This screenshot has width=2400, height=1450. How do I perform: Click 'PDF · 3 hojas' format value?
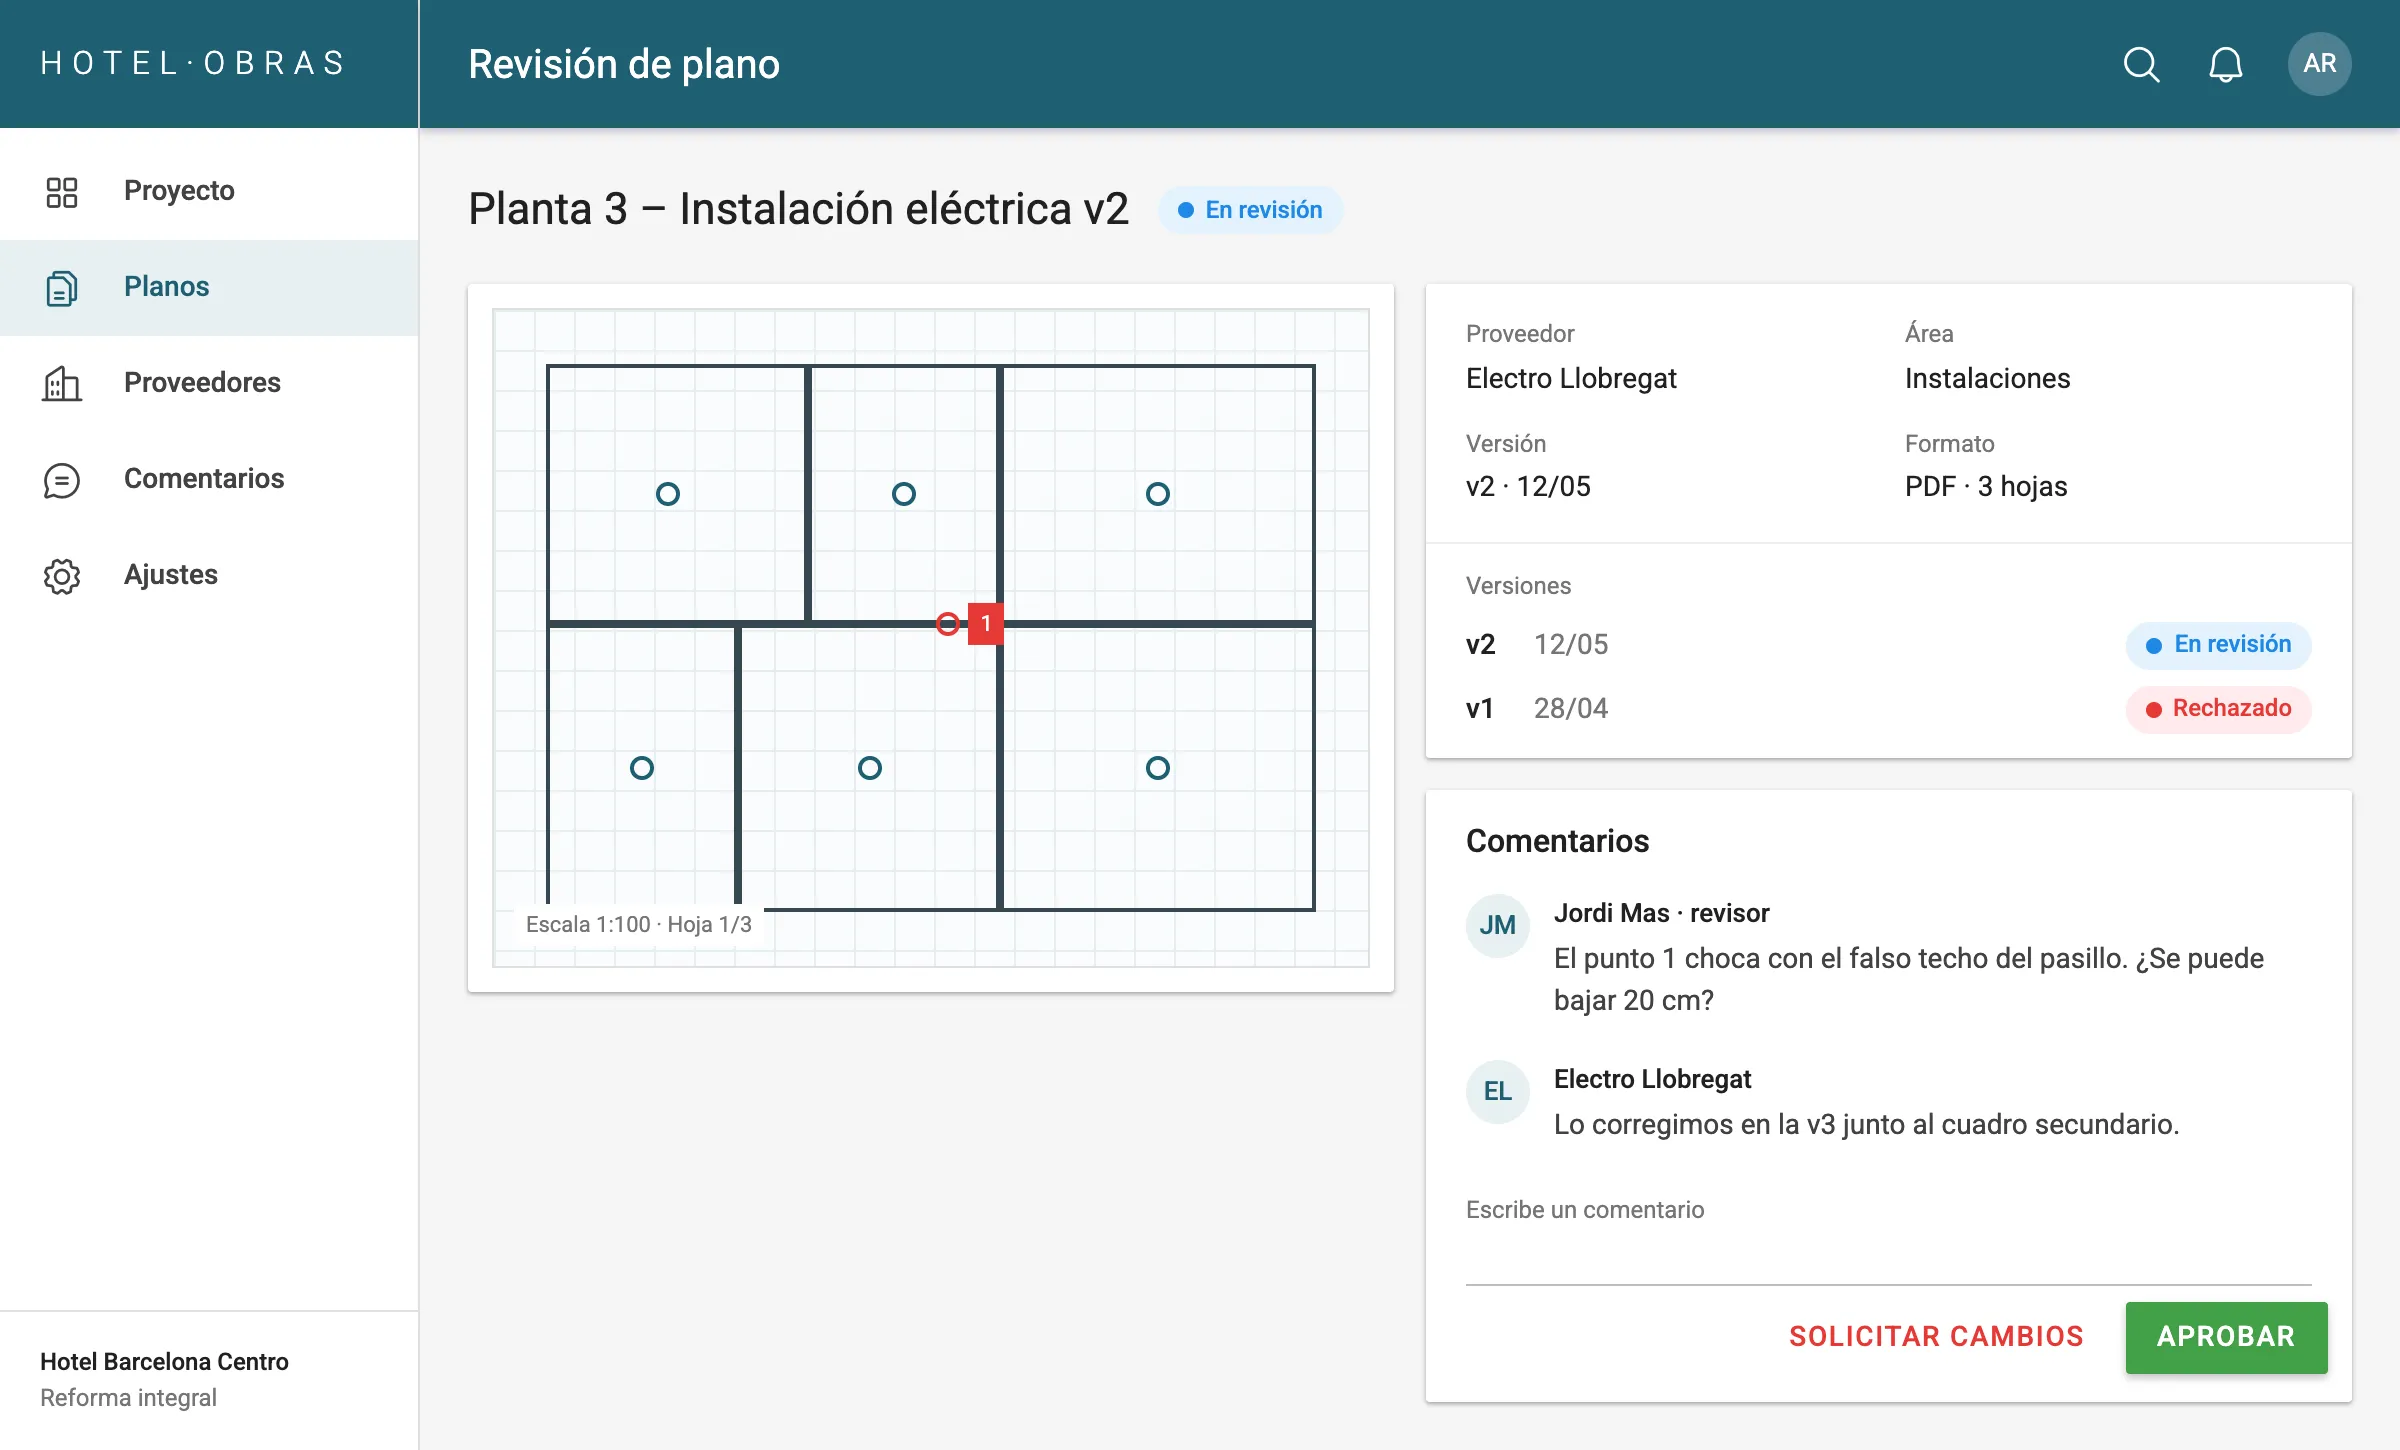click(1986, 486)
